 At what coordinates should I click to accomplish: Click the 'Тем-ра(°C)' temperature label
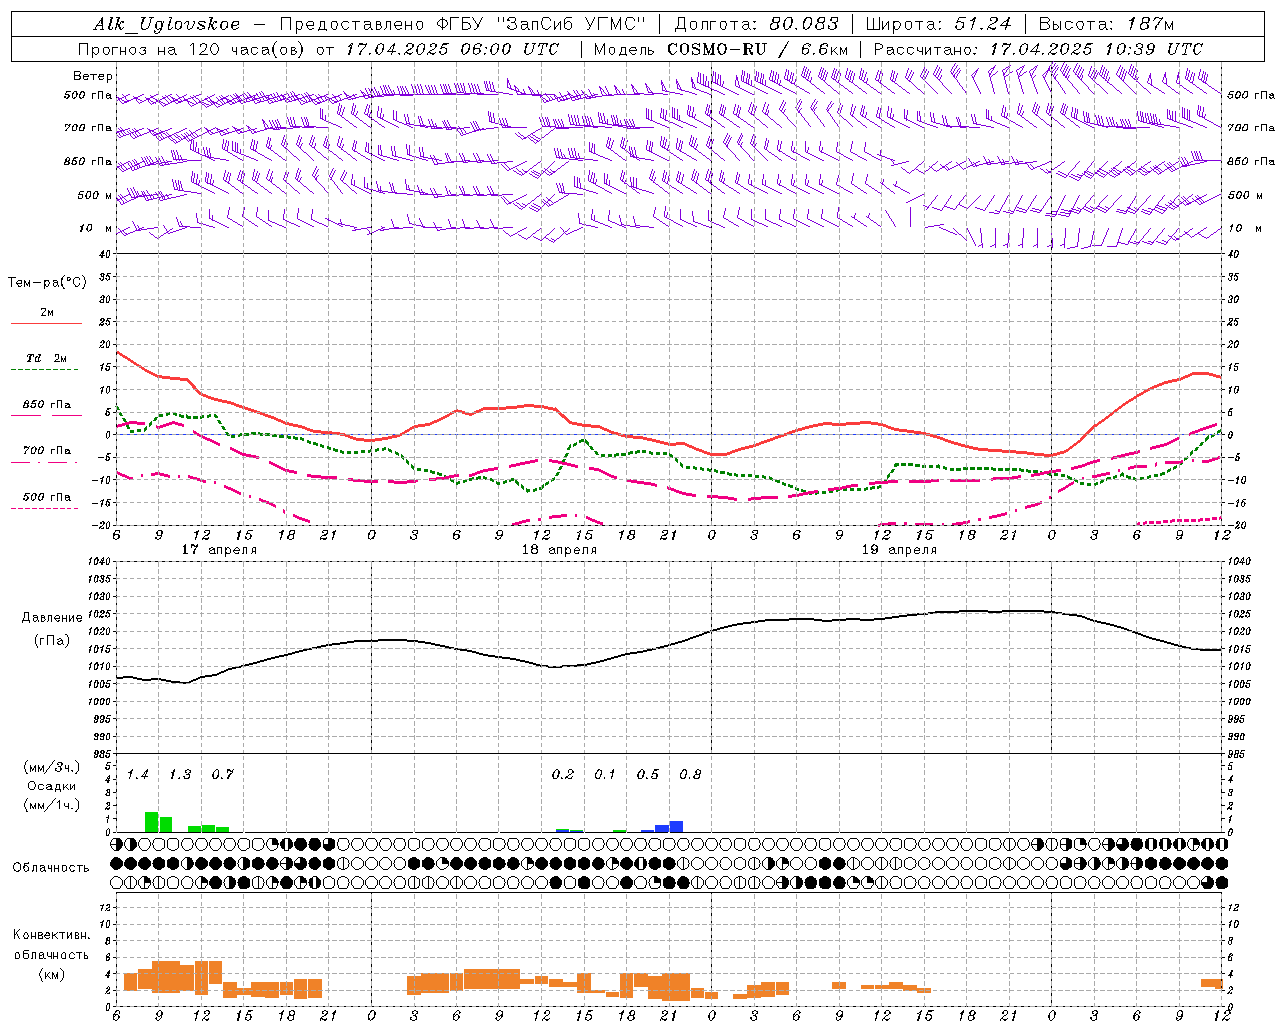point(47,283)
